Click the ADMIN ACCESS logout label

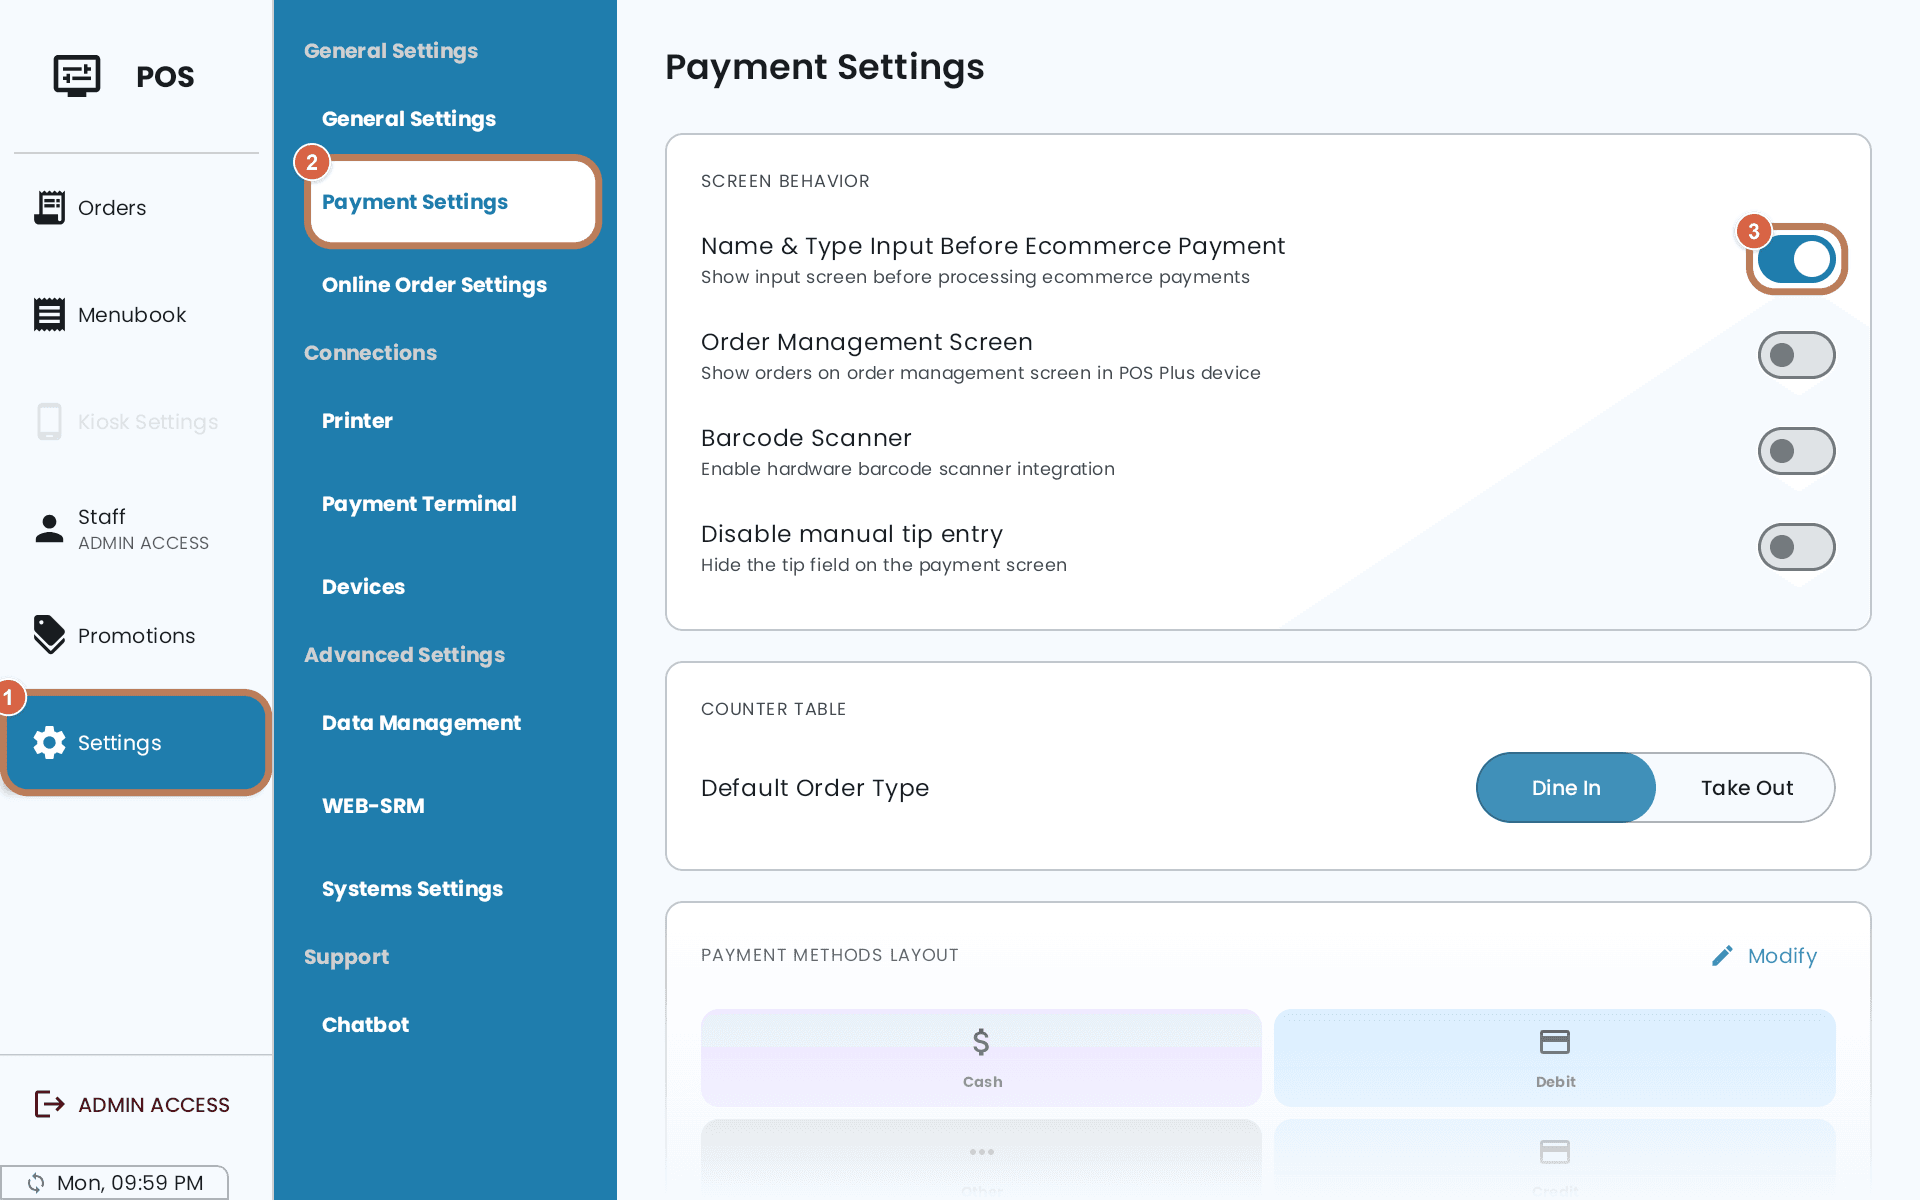pos(154,1105)
